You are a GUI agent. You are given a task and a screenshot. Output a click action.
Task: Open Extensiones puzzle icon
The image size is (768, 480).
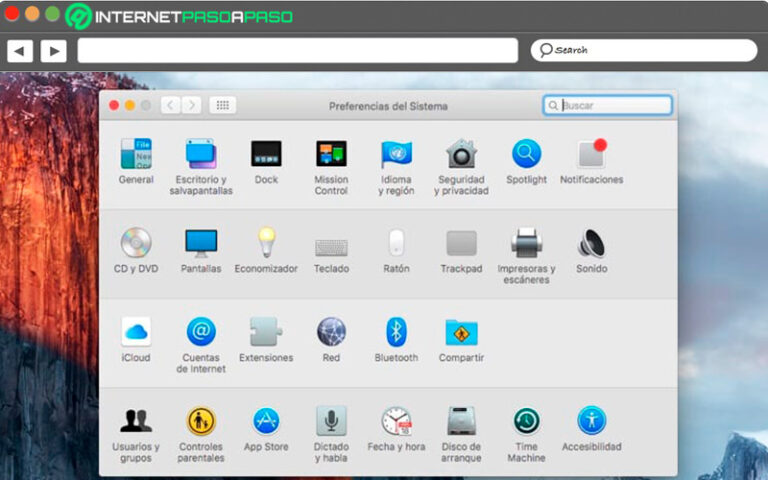point(266,332)
